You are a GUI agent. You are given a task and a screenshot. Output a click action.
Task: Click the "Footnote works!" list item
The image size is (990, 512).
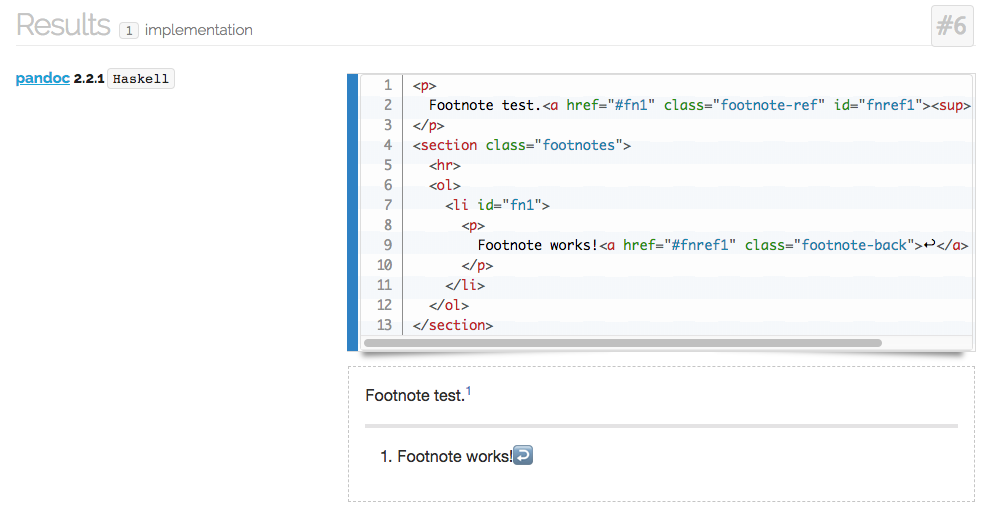click(454, 457)
